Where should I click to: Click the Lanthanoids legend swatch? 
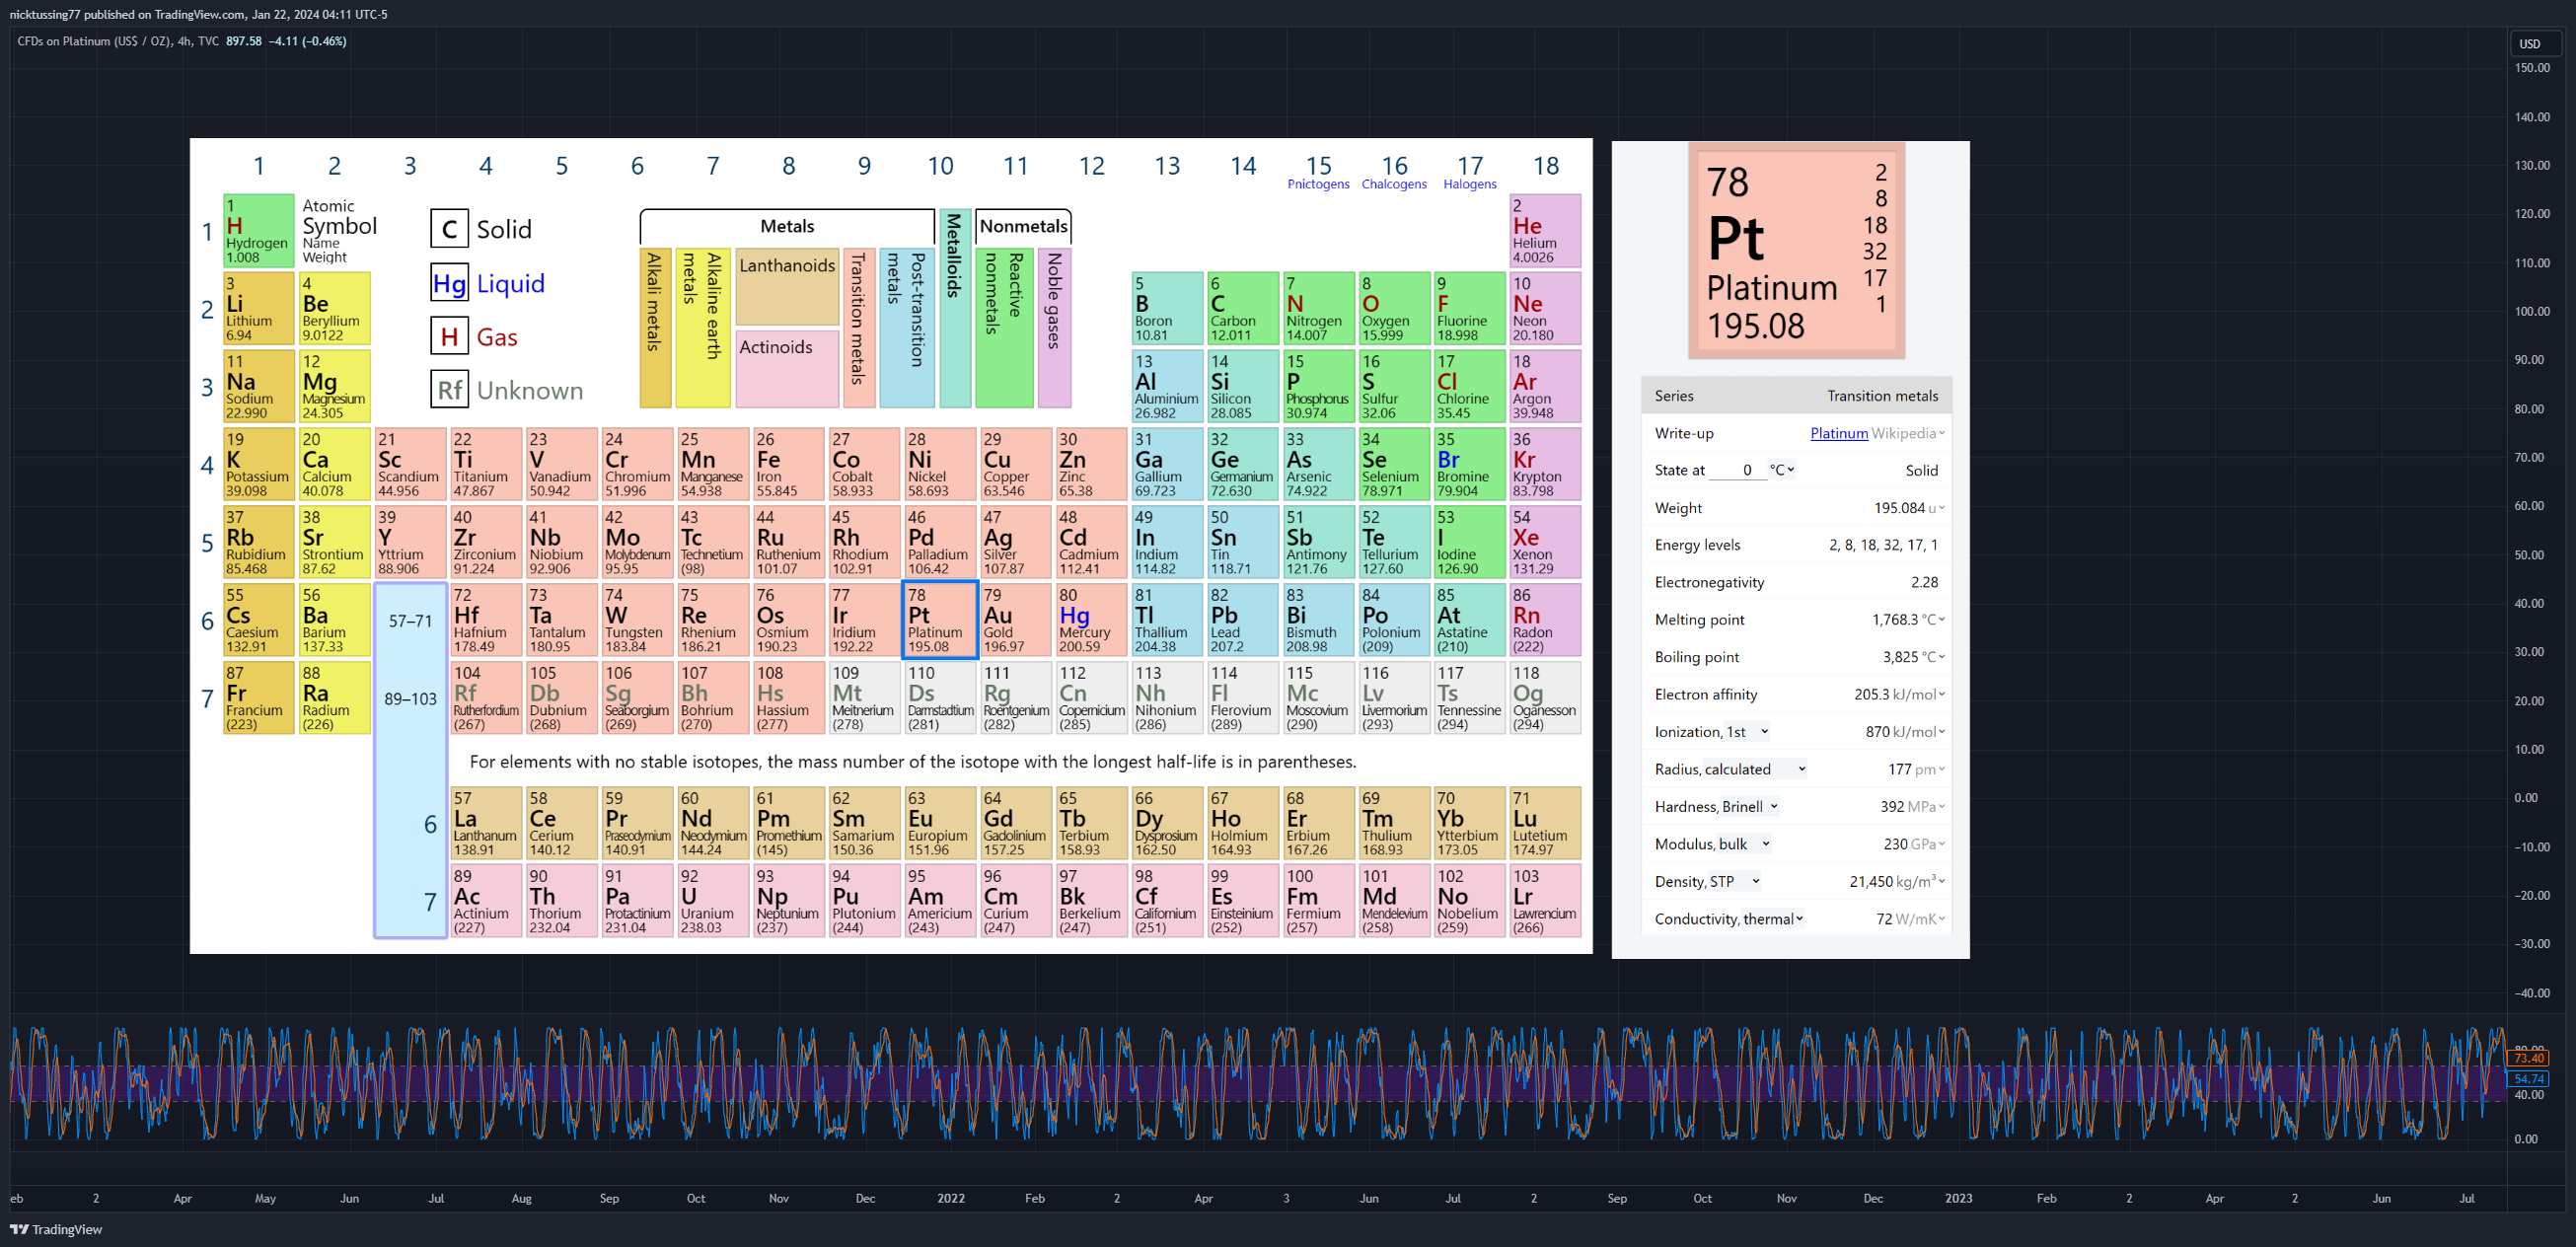click(787, 287)
